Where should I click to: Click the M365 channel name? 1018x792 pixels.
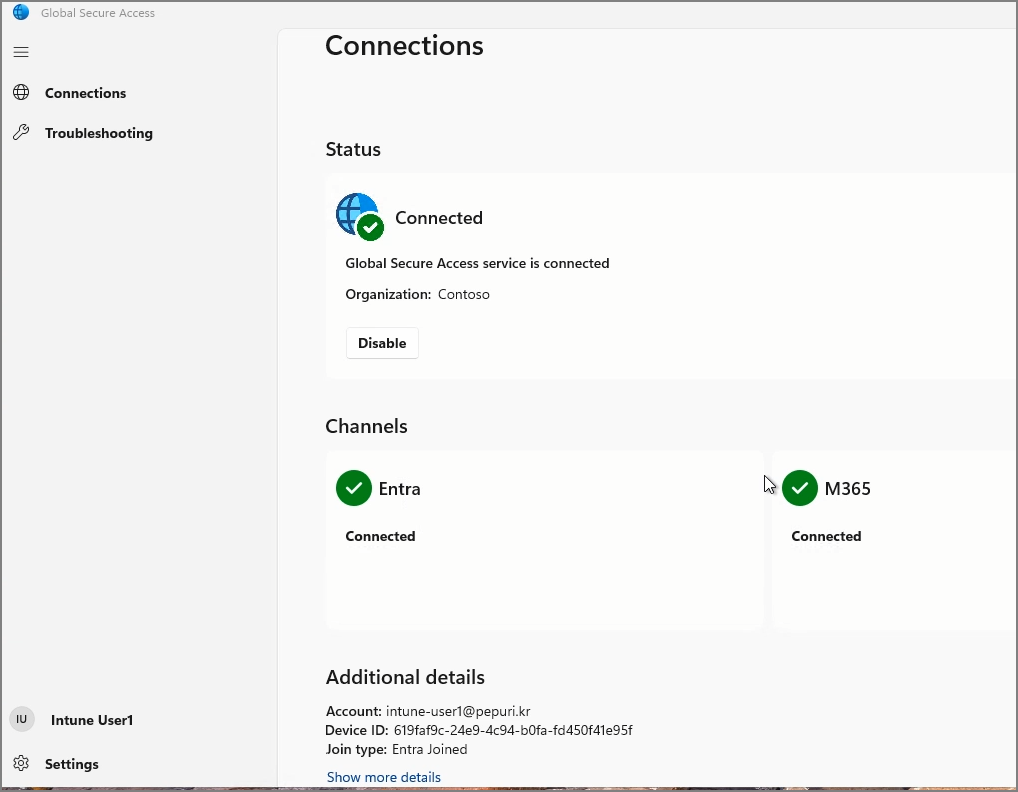point(847,488)
